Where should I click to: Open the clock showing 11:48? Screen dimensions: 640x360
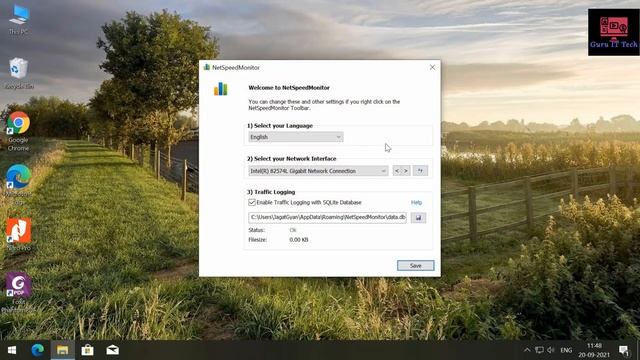point(594,350)
